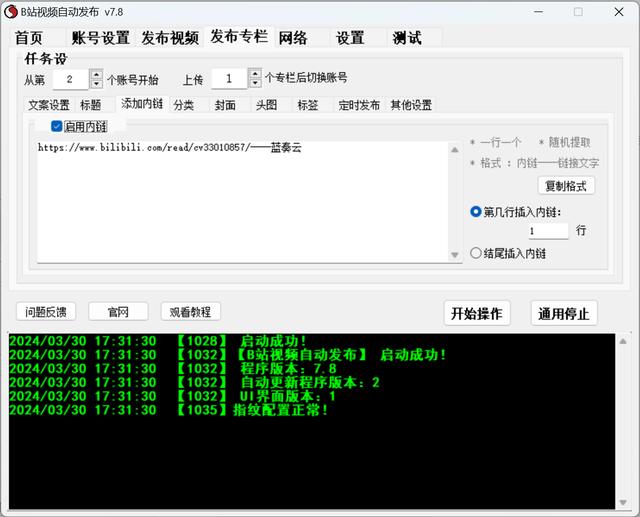Select 结尾插入内链 radio option

476,253
